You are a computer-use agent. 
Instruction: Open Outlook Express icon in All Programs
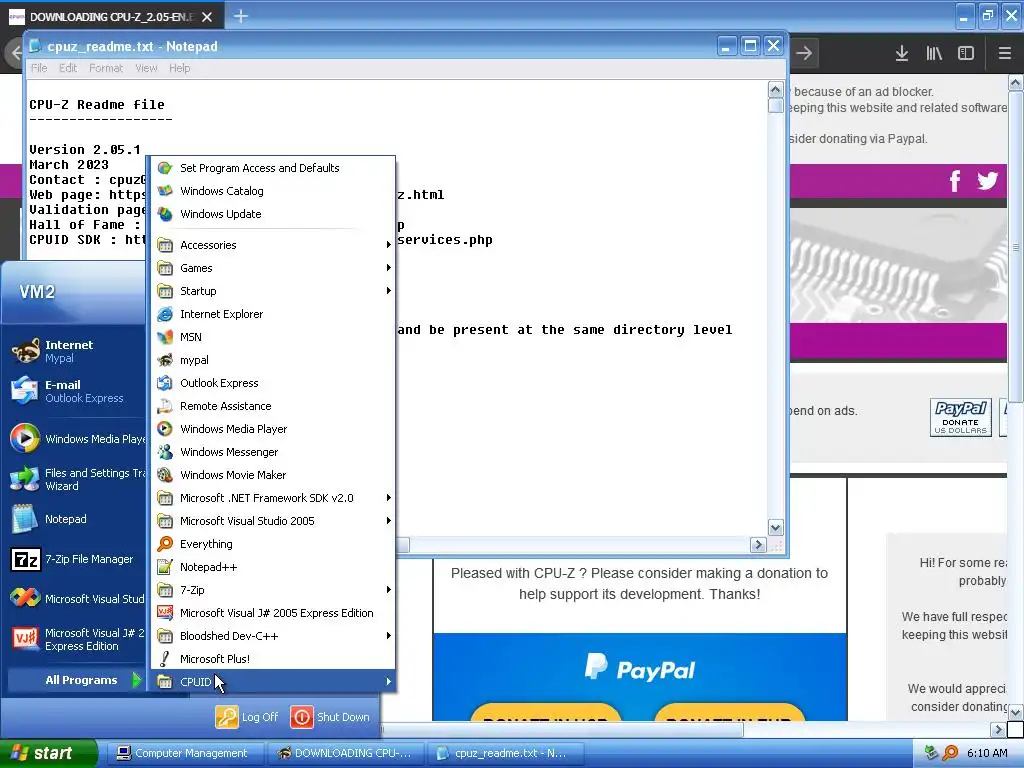165,383
